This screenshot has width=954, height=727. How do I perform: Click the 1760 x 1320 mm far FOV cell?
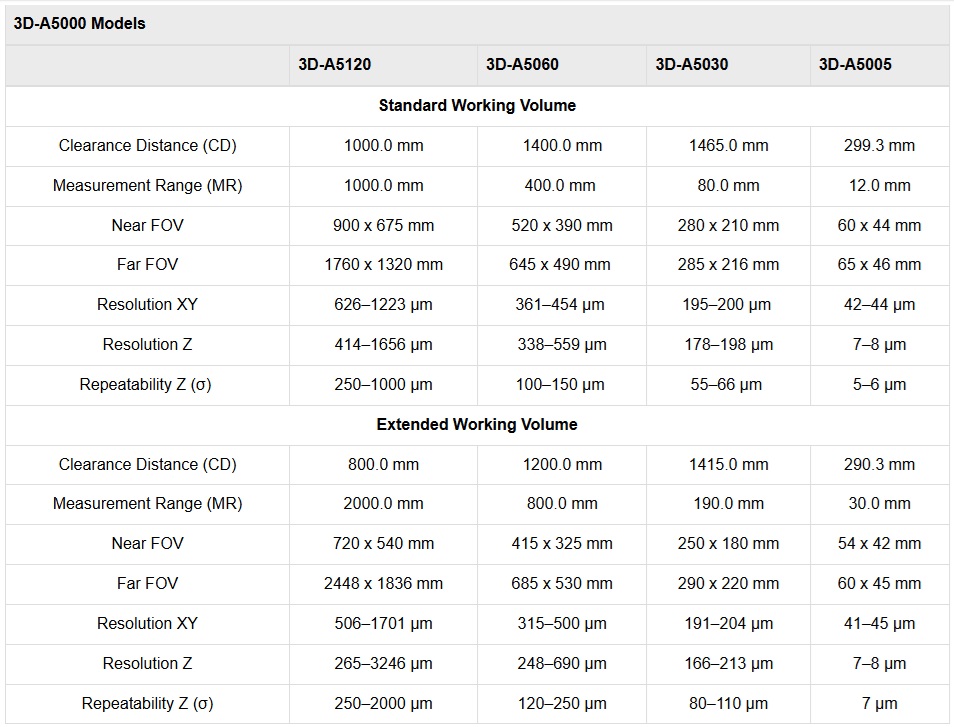pos(383,265)
